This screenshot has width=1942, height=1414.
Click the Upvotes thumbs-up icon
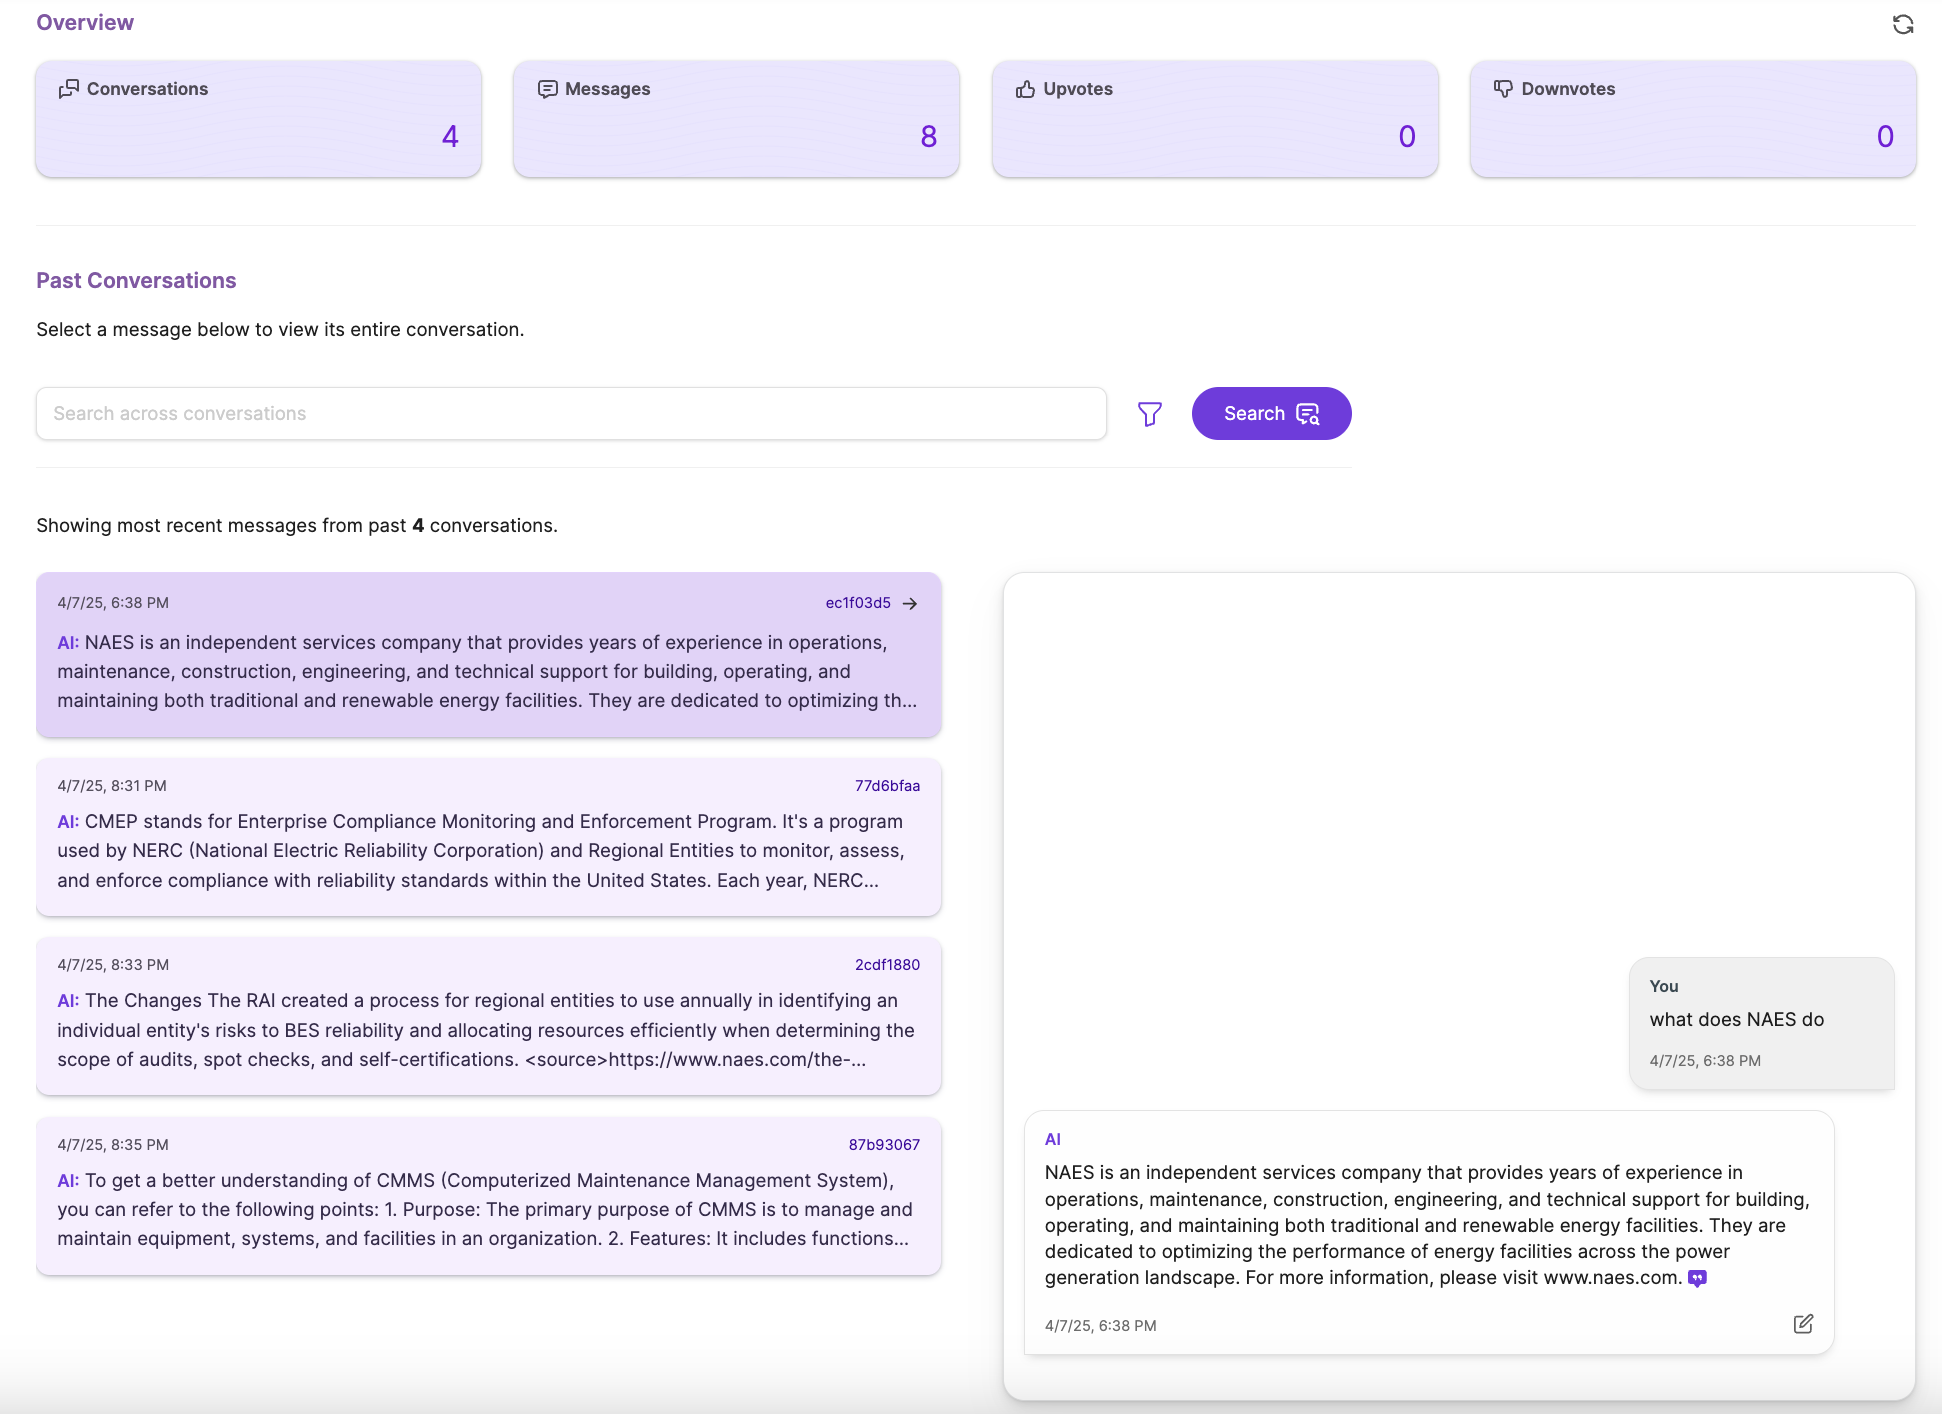coord(1025,89)
